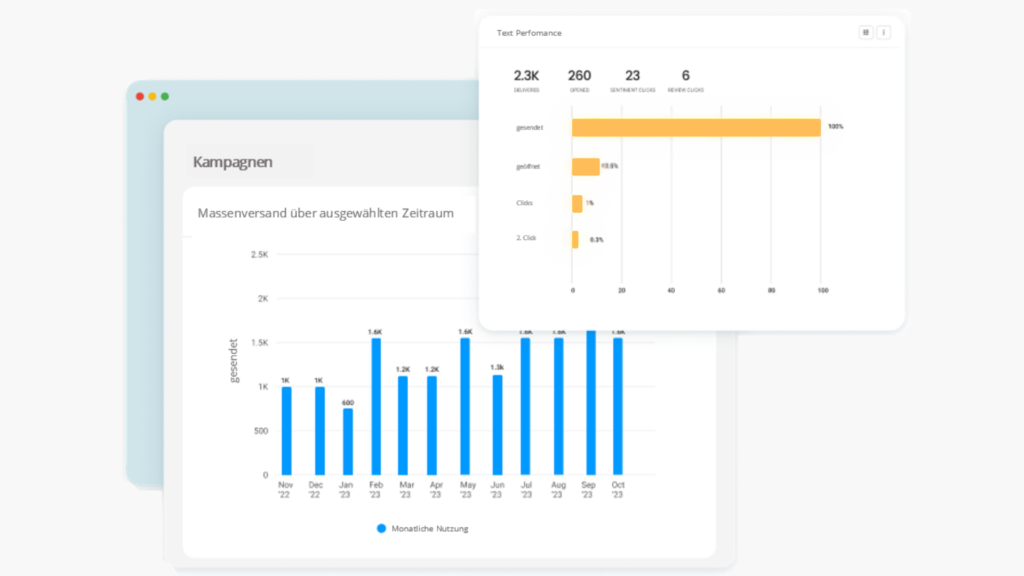
Task: Click the Nov '22 blue bar
Action: tap(285, 431)
